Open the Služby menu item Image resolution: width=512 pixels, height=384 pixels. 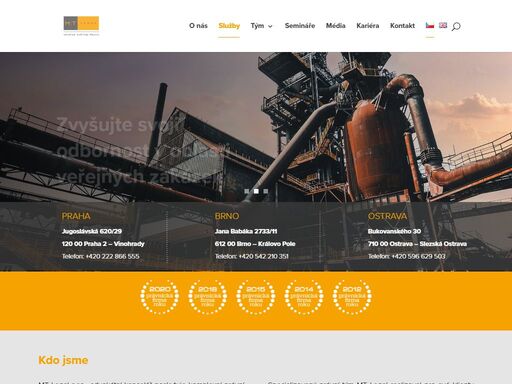[229, 26]
